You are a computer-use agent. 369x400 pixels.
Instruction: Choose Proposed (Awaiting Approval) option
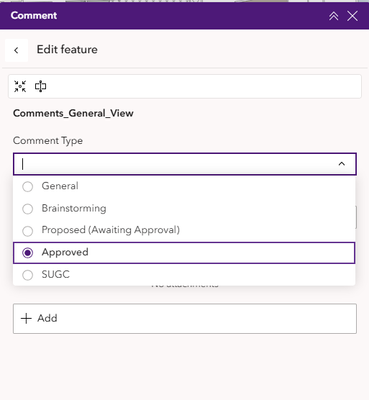(x=184, y=230)
